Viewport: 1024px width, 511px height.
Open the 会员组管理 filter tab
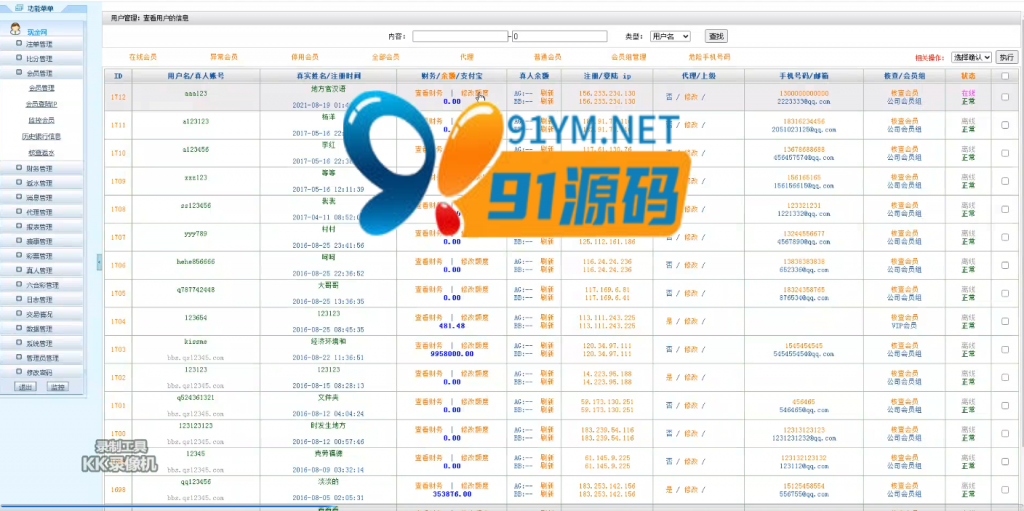[628, 57]
